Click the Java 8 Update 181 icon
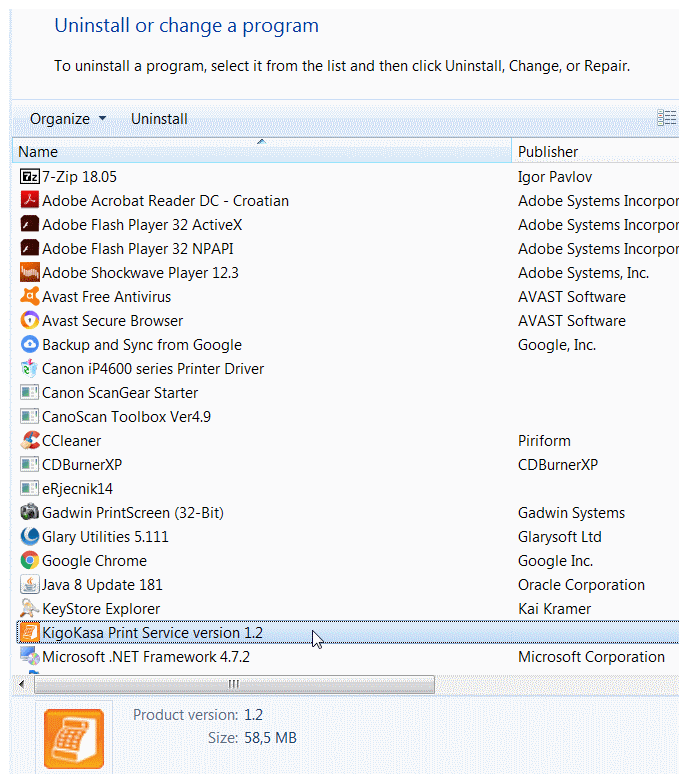Image resolution: width=687 pixels, height=782 pixels. [x=29, y=585]
